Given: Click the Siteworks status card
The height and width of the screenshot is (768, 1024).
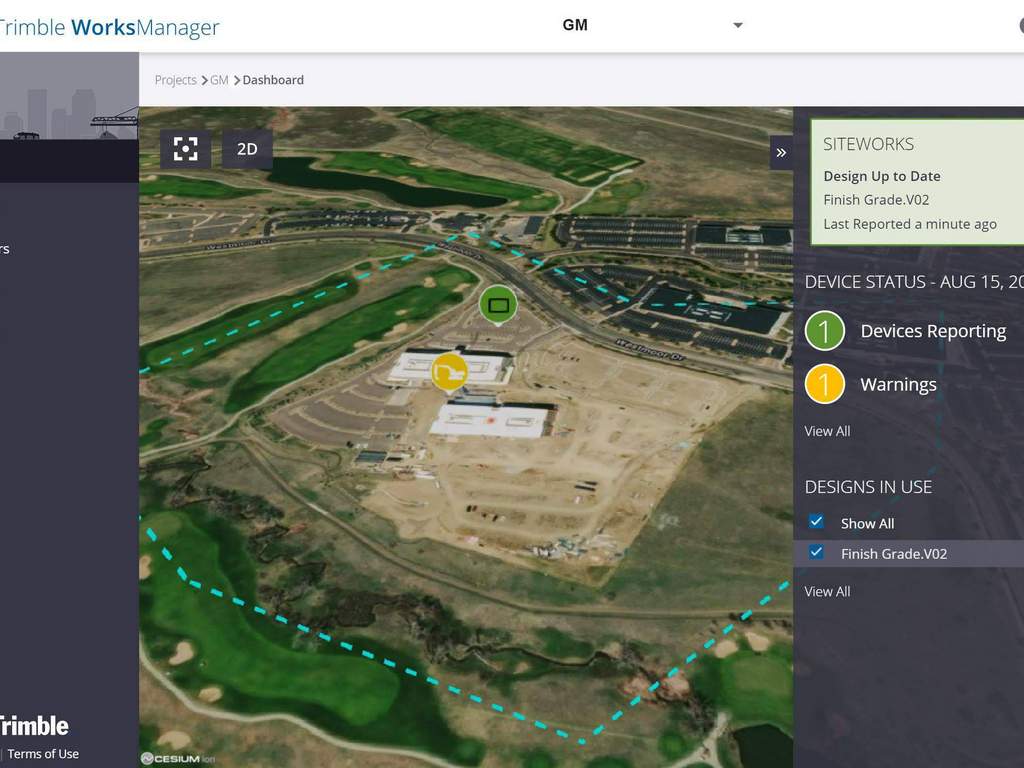Looking at the screenshot, I should [x=917, y=182].
